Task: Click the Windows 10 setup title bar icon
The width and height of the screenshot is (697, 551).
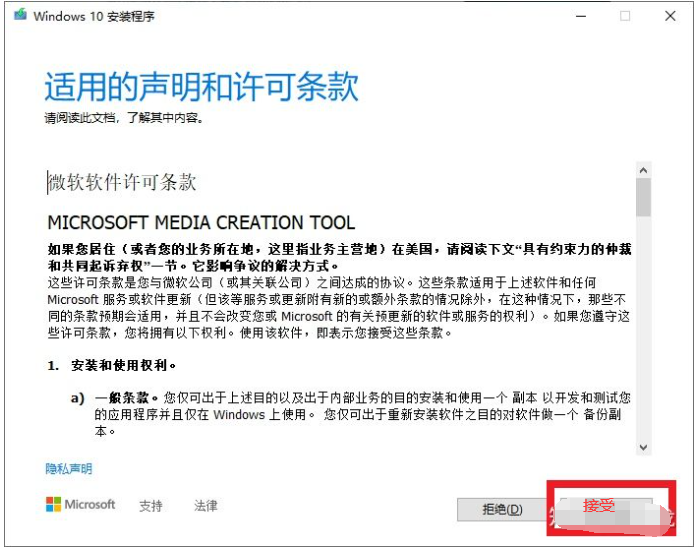Action: (x=20, y=16)
